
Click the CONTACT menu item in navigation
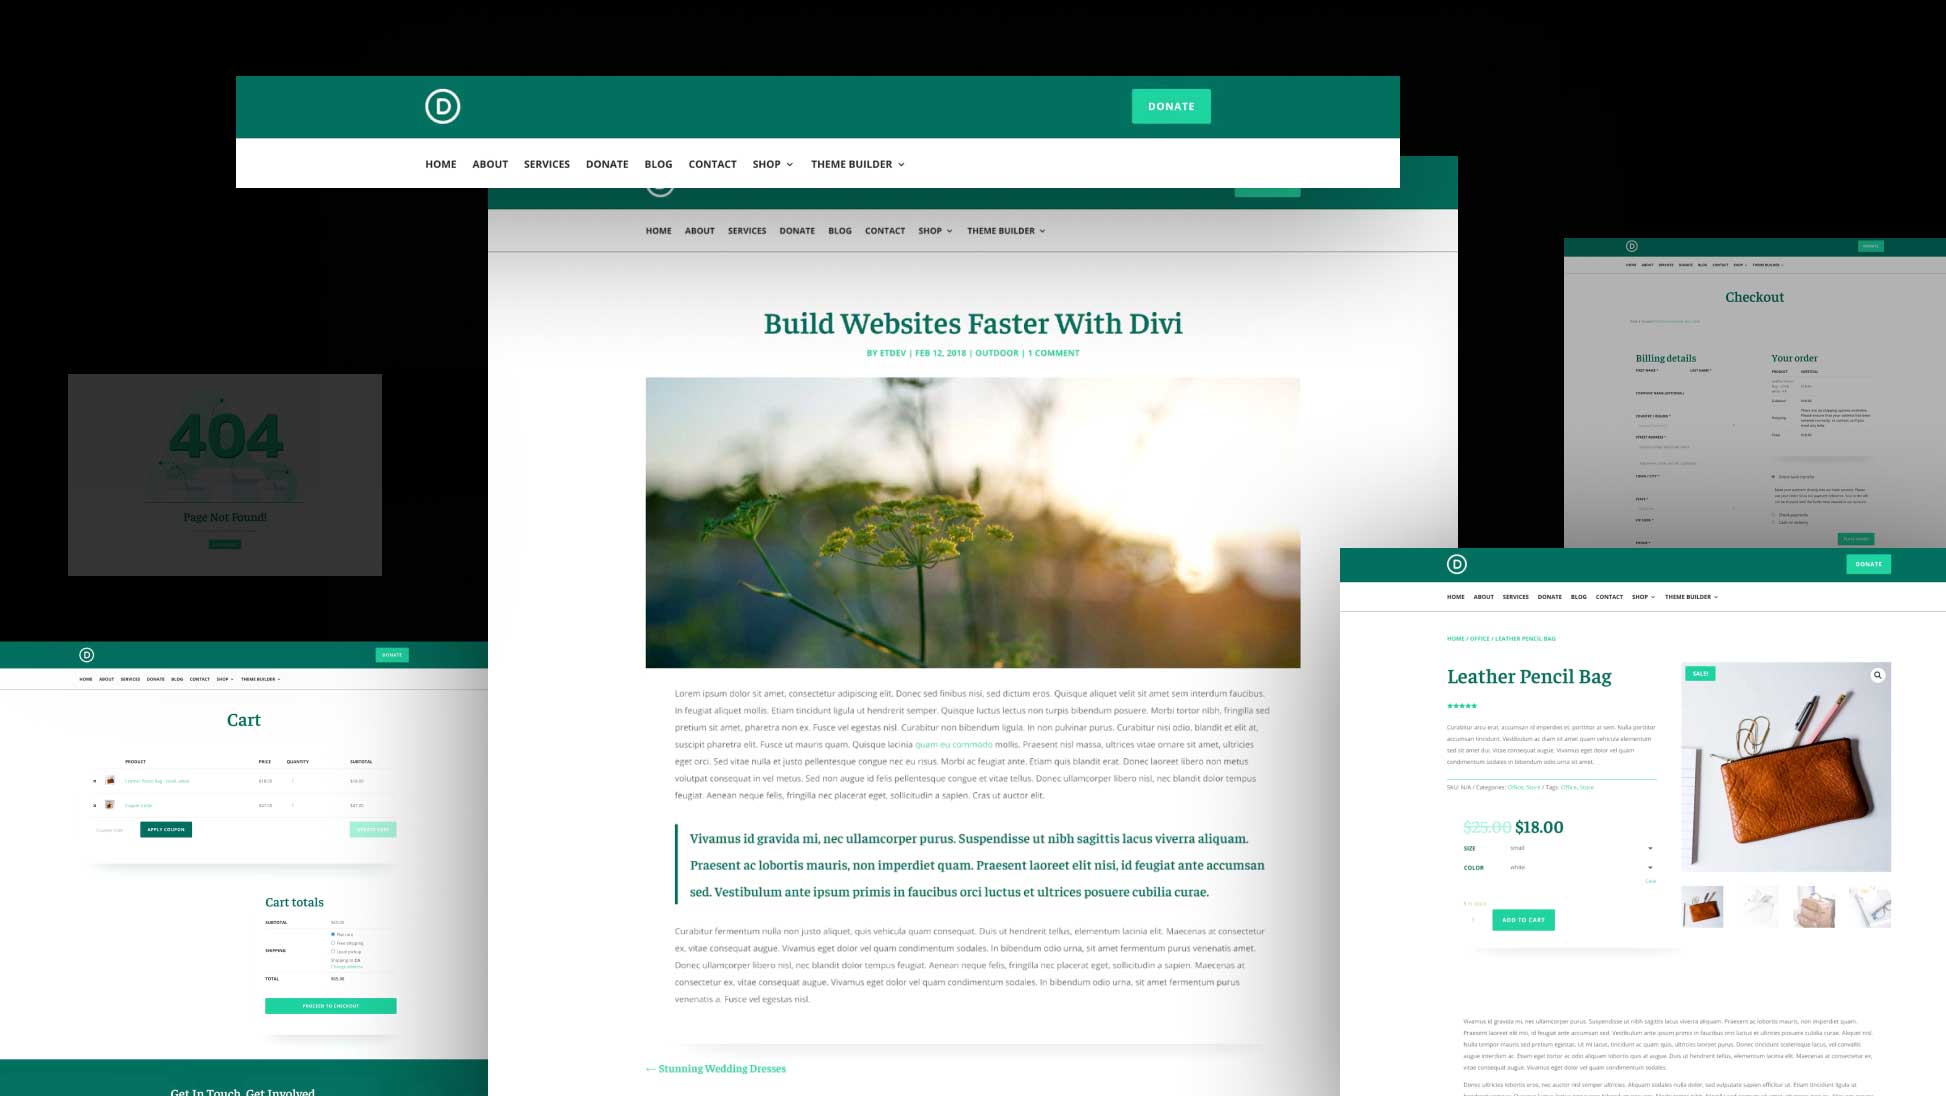coord(712,163)
